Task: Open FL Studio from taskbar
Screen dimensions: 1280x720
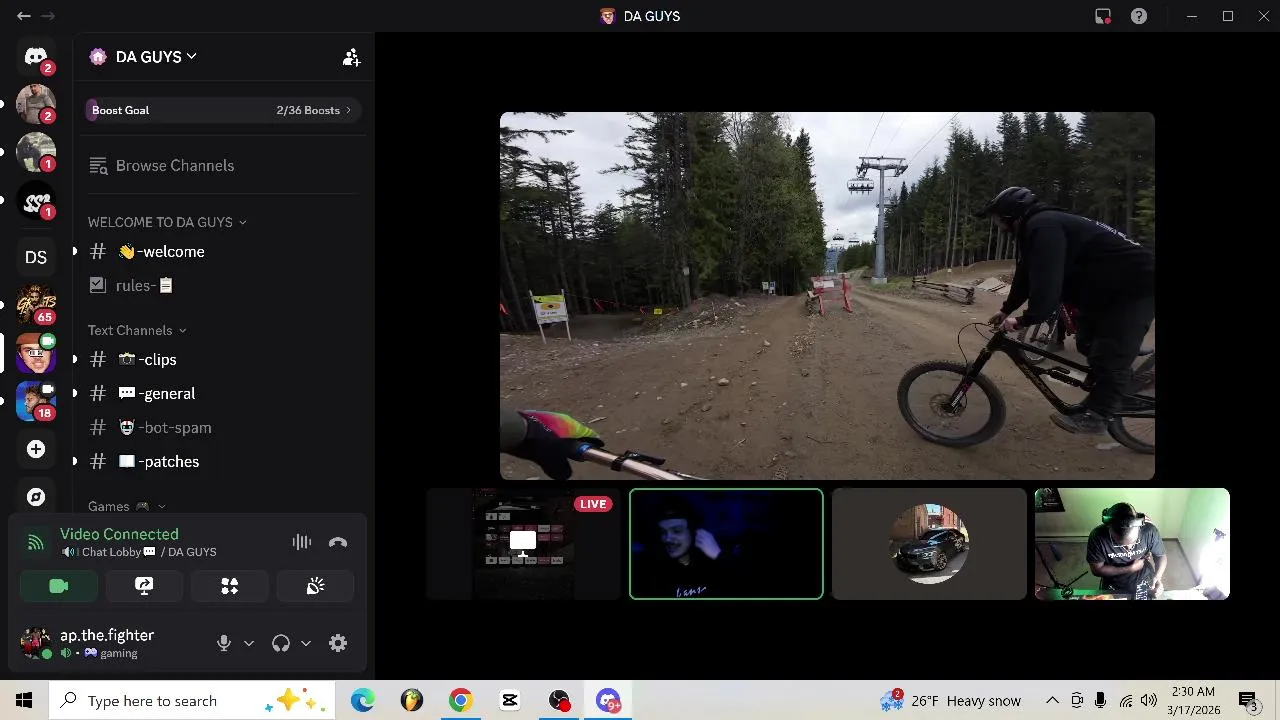Action: coord(411,700)
